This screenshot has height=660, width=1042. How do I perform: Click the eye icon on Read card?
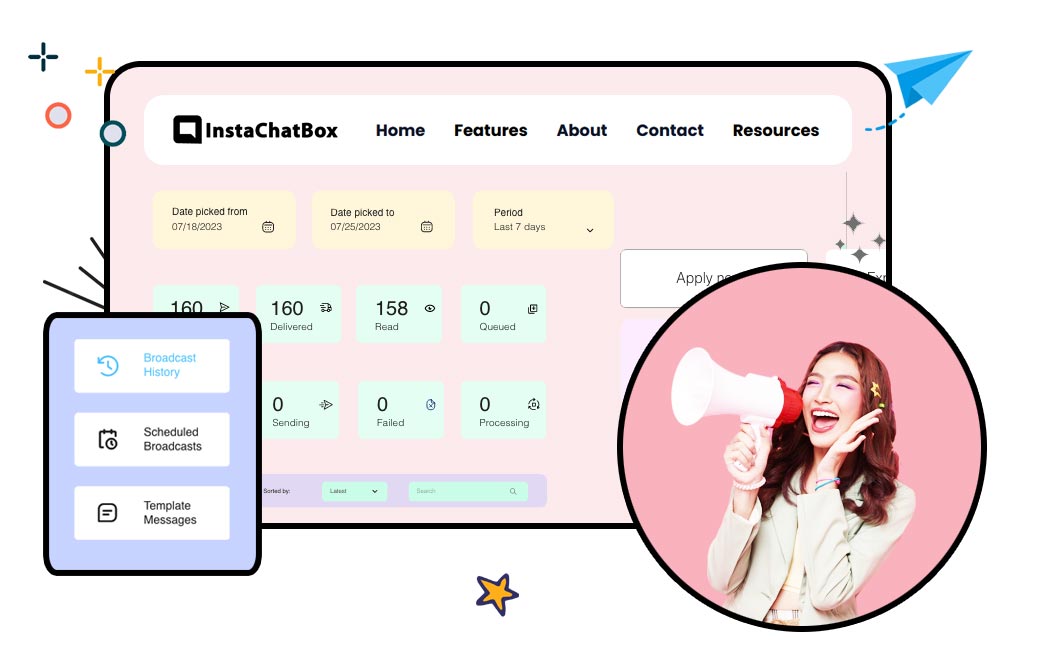click(430, 308)
